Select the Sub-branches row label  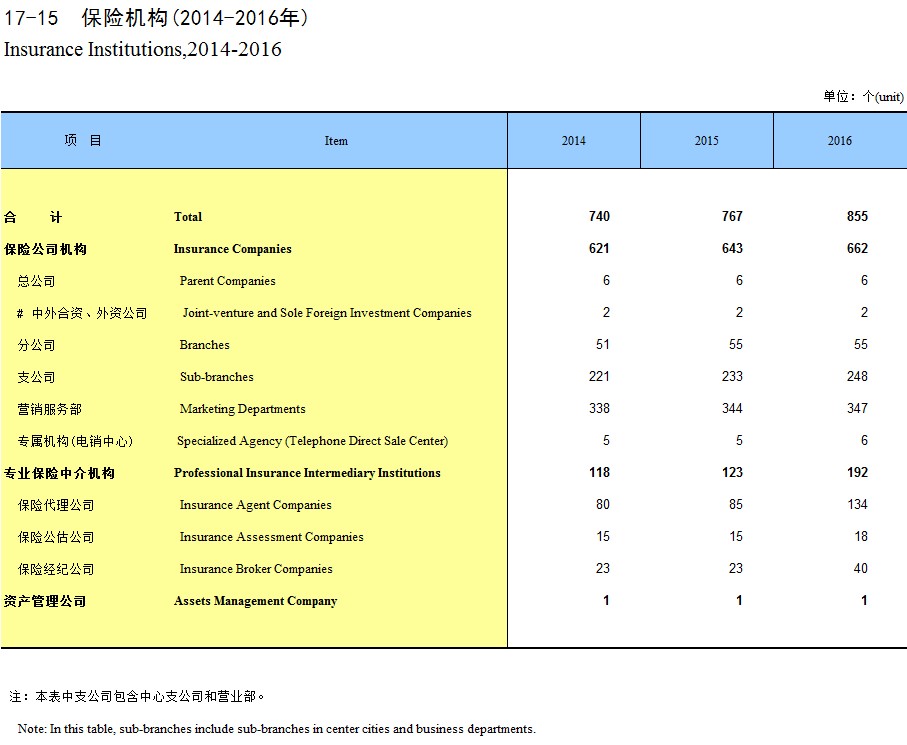pyautogui.click(x=216, y=377)
